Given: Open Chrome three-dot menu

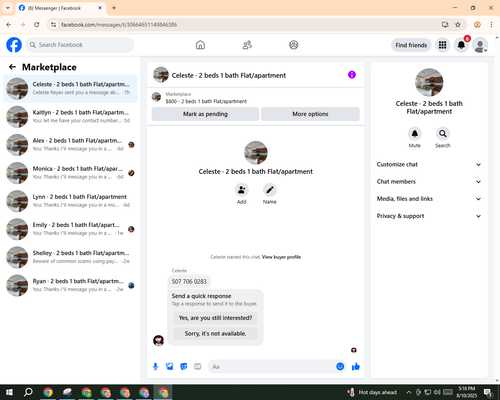Looking at the screenshot, I should [491, 25].
